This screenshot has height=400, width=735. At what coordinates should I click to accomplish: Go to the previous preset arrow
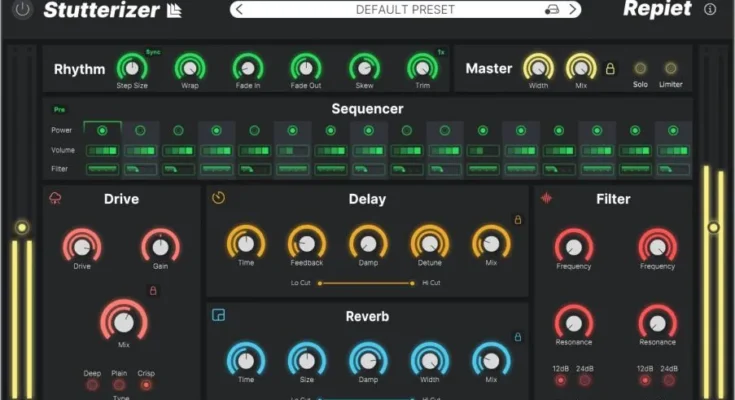240,9
